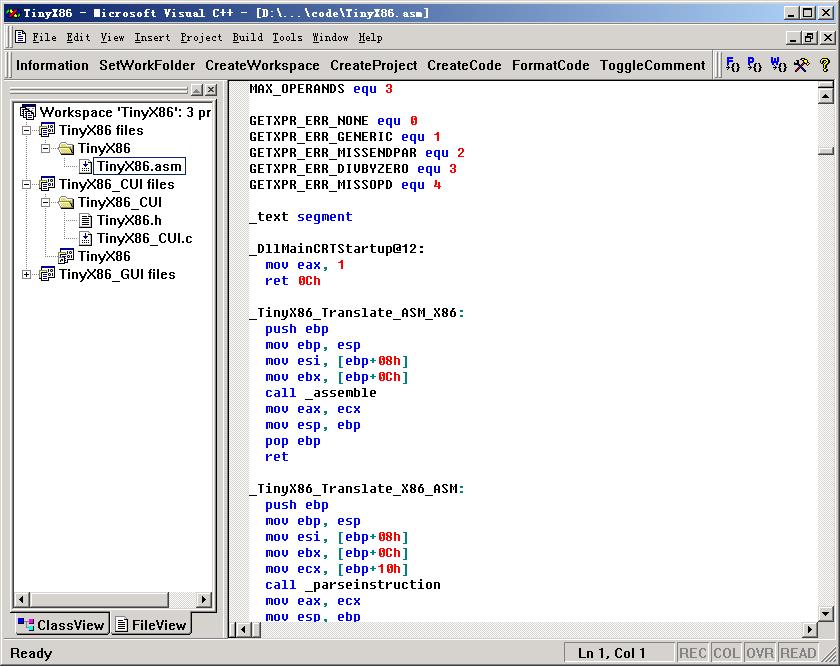Switch to the FileView tab
This screenshot has height=666, width=840.
[x=152, y=625]
